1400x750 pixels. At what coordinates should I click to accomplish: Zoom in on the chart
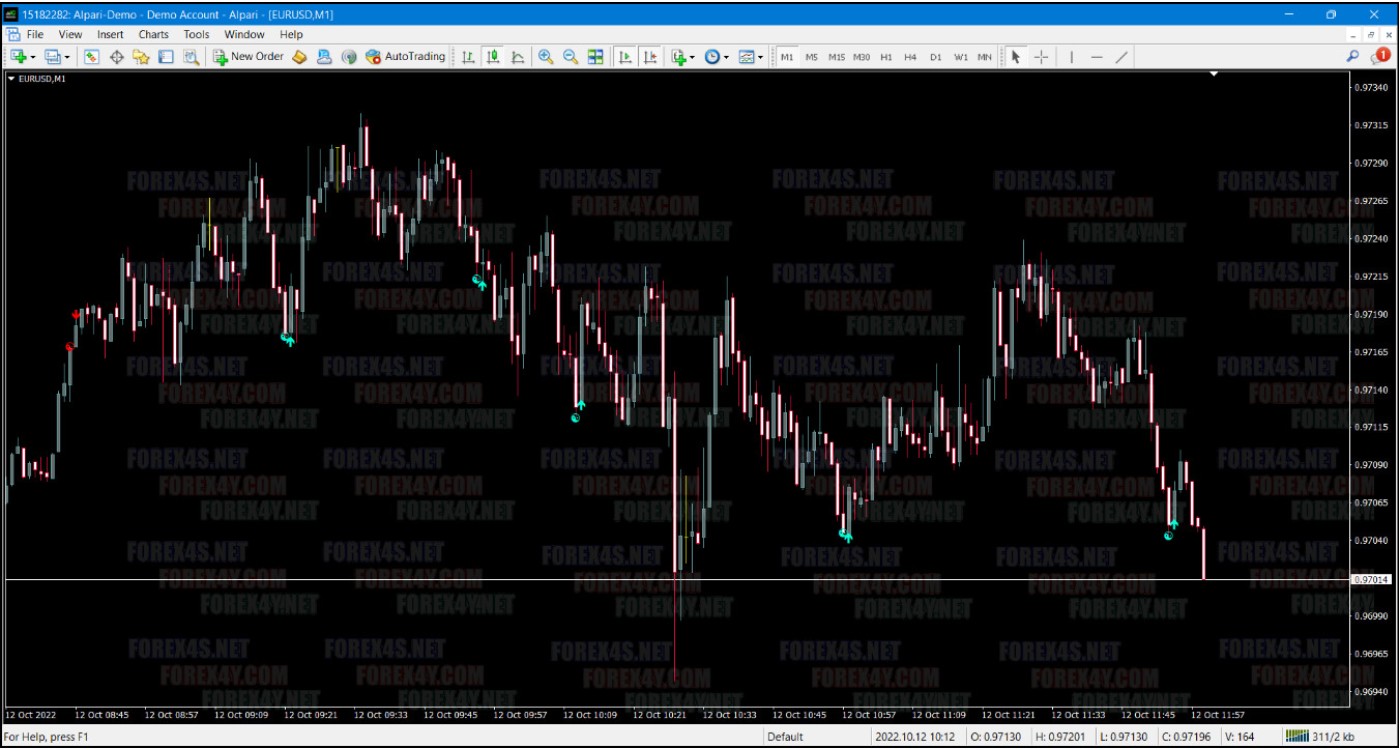pyautogui.click(x=546, y=57)
